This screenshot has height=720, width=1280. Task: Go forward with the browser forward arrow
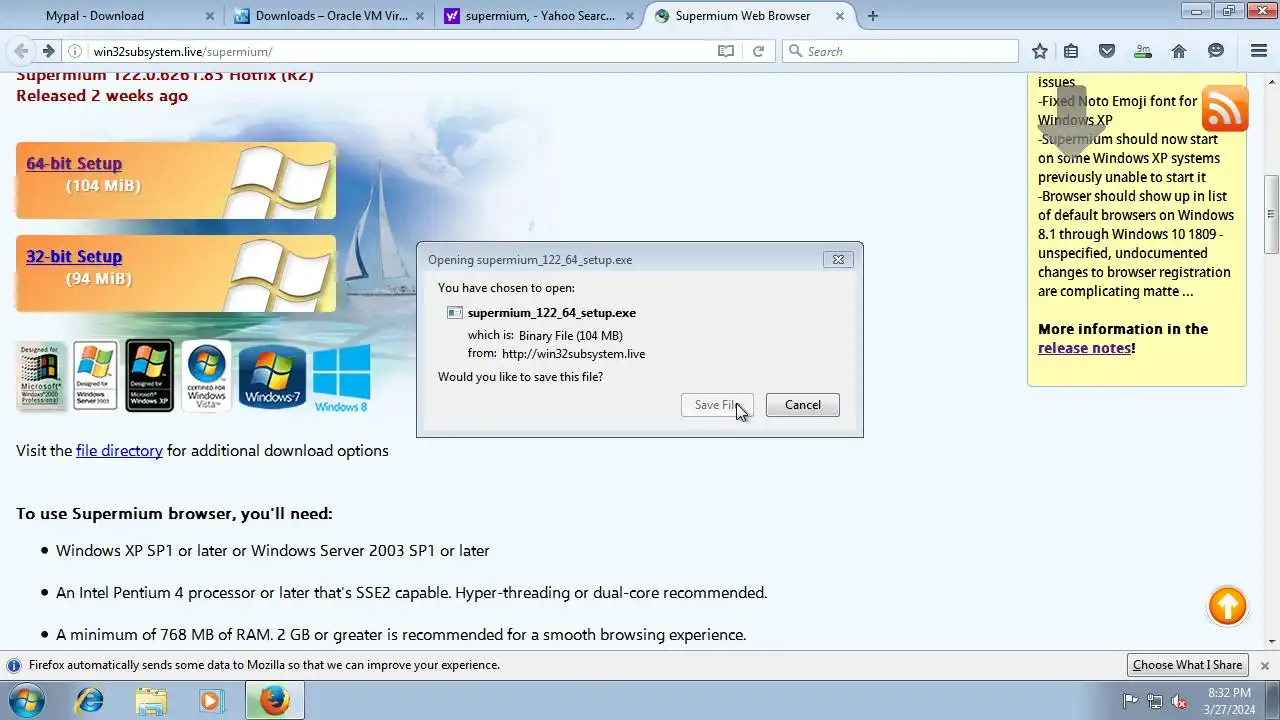(x=48, y=51)
